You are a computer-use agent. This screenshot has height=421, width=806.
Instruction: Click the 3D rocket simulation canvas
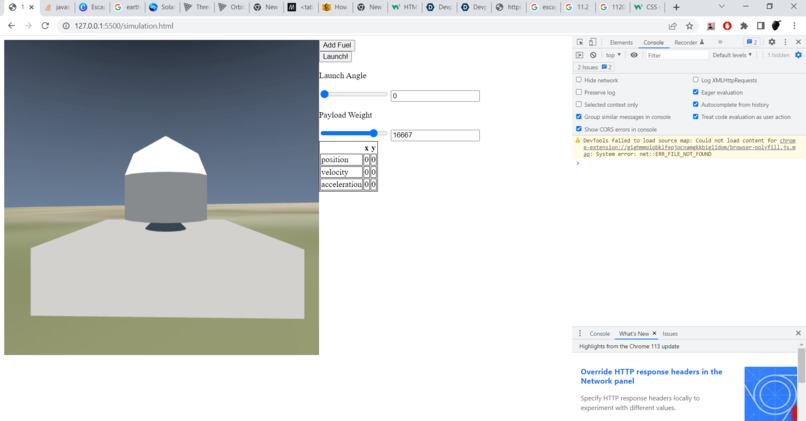(161, 197)
